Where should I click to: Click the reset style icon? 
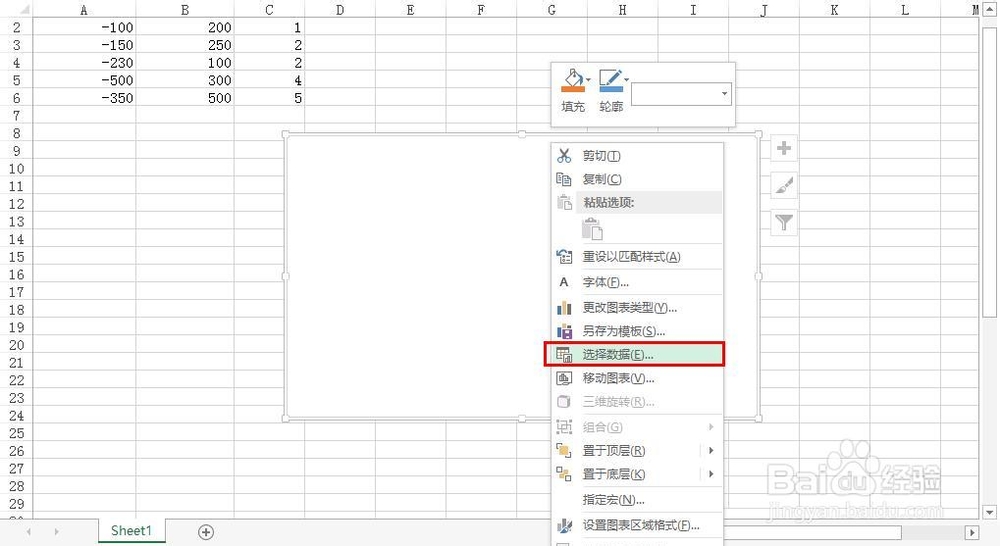(564, 256)
